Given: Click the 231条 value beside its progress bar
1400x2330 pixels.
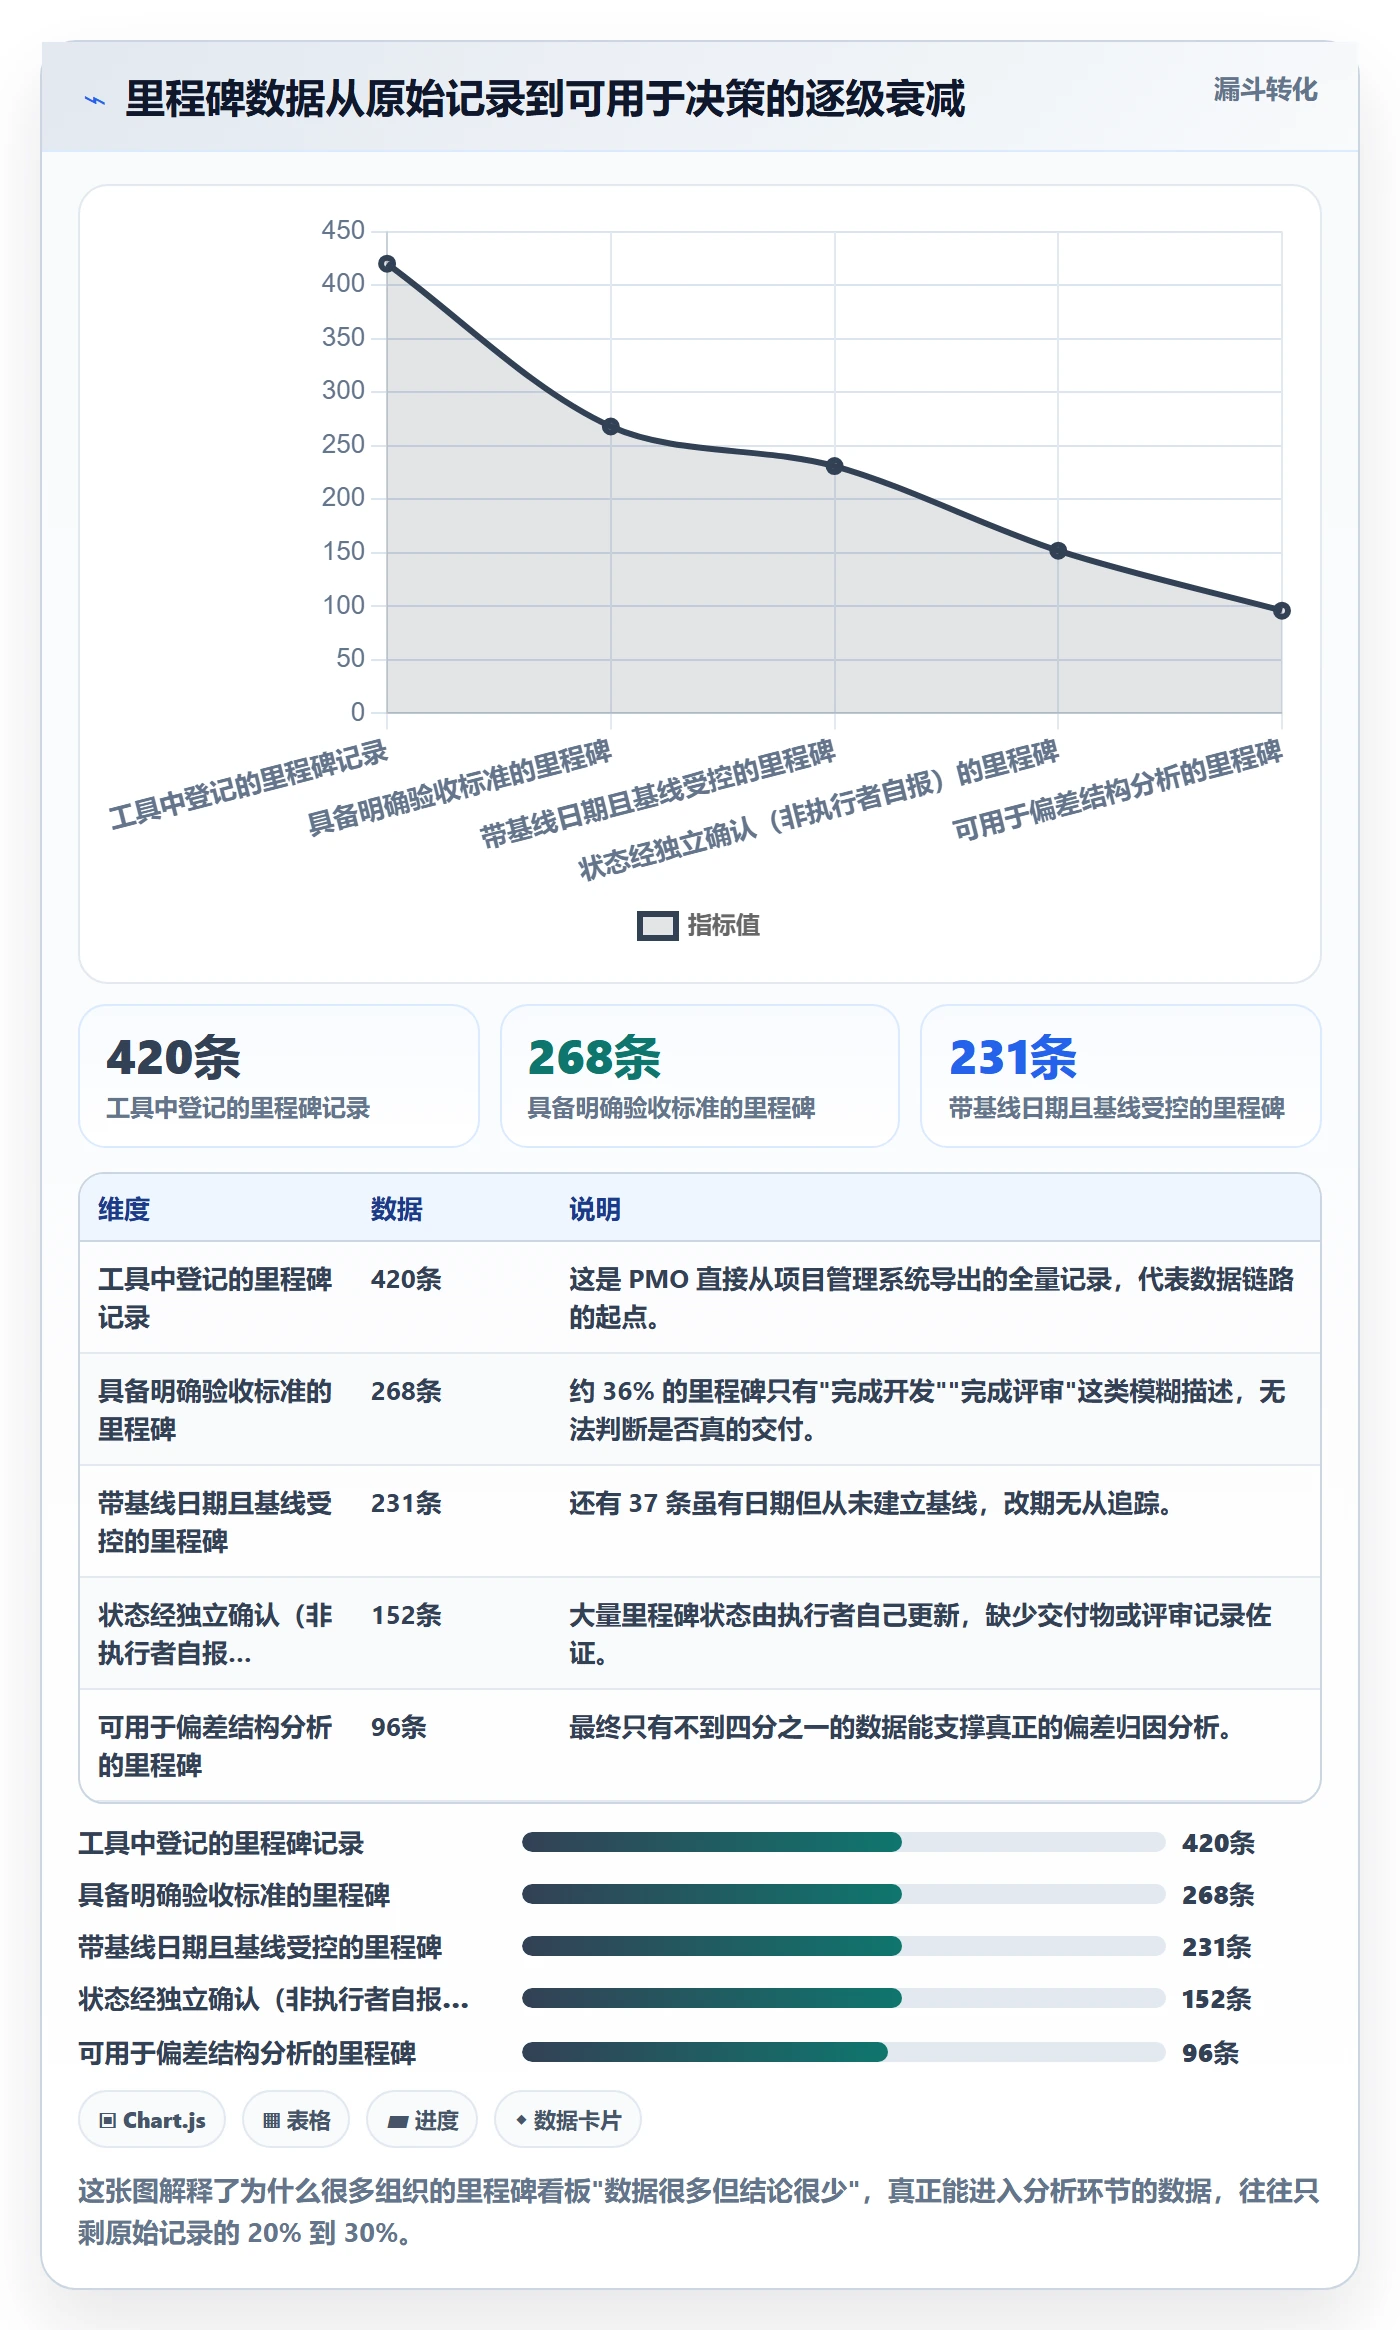Looking at the screenshot, I should (1217, 1947).
